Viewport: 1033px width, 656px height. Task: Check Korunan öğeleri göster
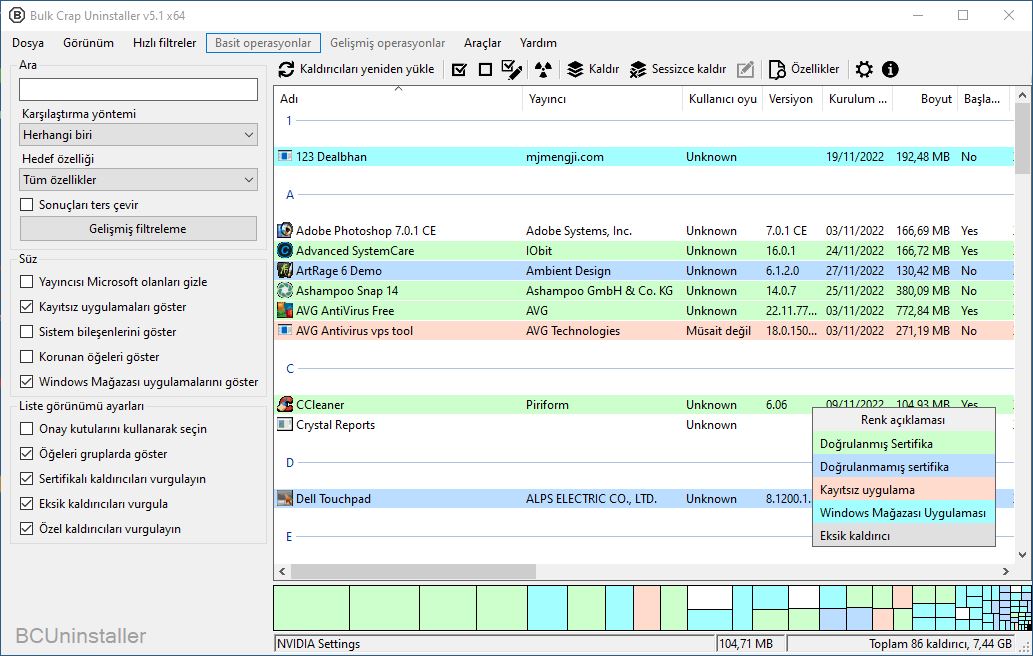(26, 357)
